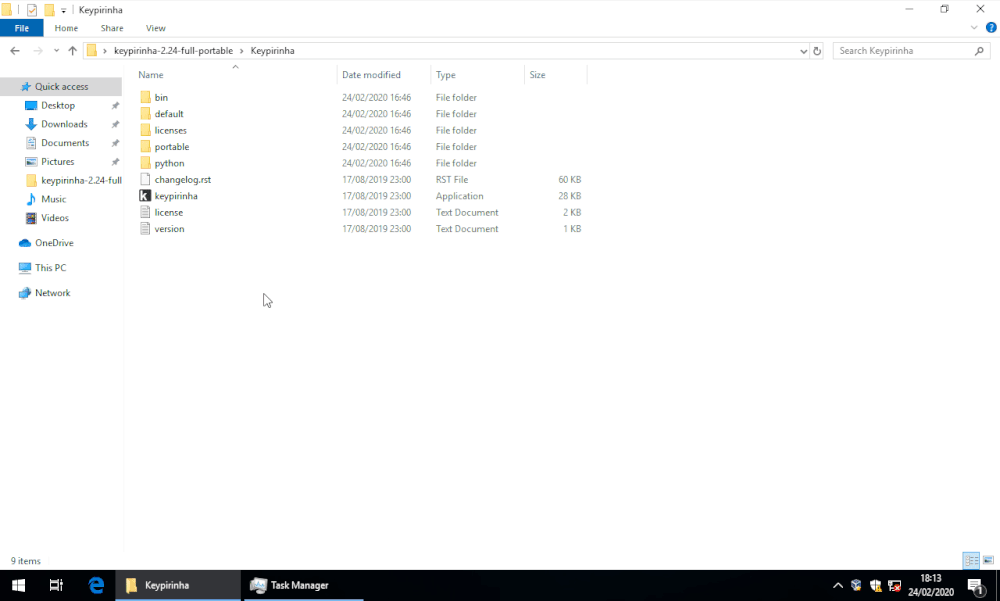Refresh the current folder view
1000x601 pixels.
tap(817, 51)
